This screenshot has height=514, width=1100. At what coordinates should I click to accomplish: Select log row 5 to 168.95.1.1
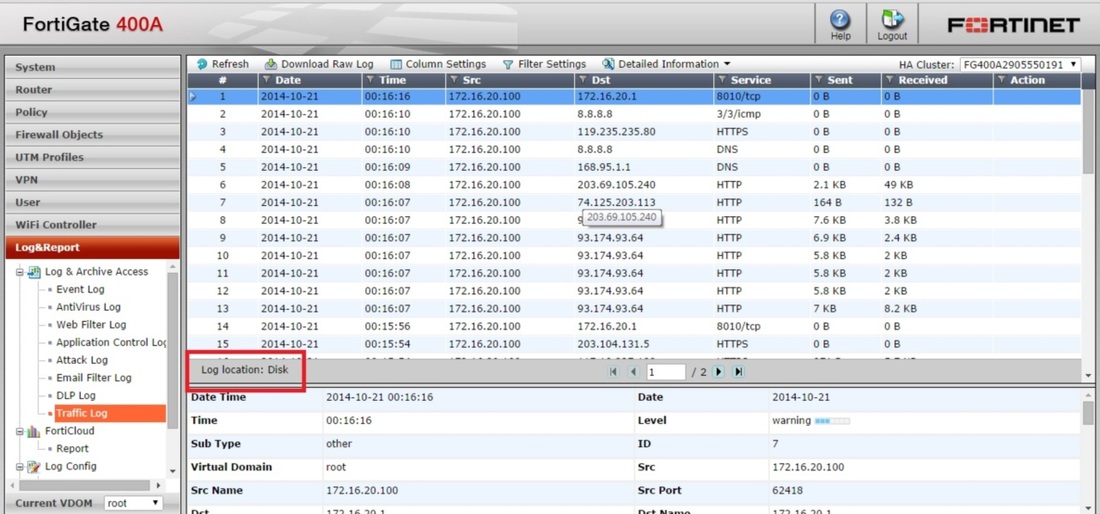(634, 167)
